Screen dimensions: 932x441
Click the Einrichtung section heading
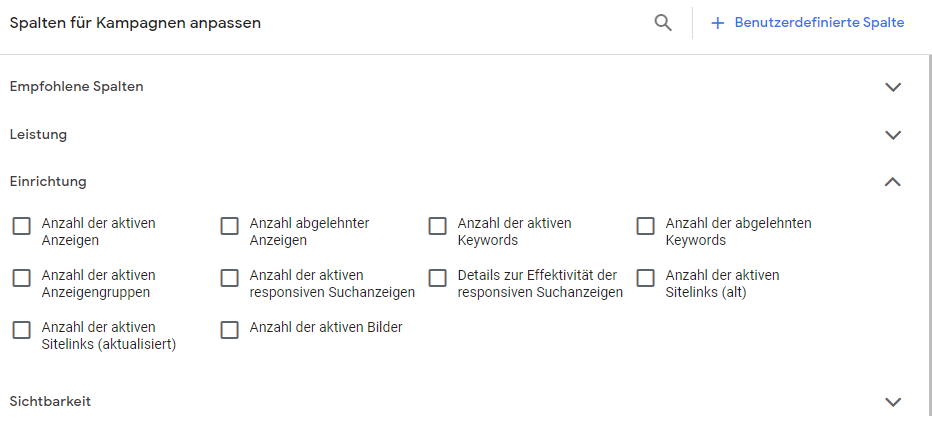(x=48, y=181)
